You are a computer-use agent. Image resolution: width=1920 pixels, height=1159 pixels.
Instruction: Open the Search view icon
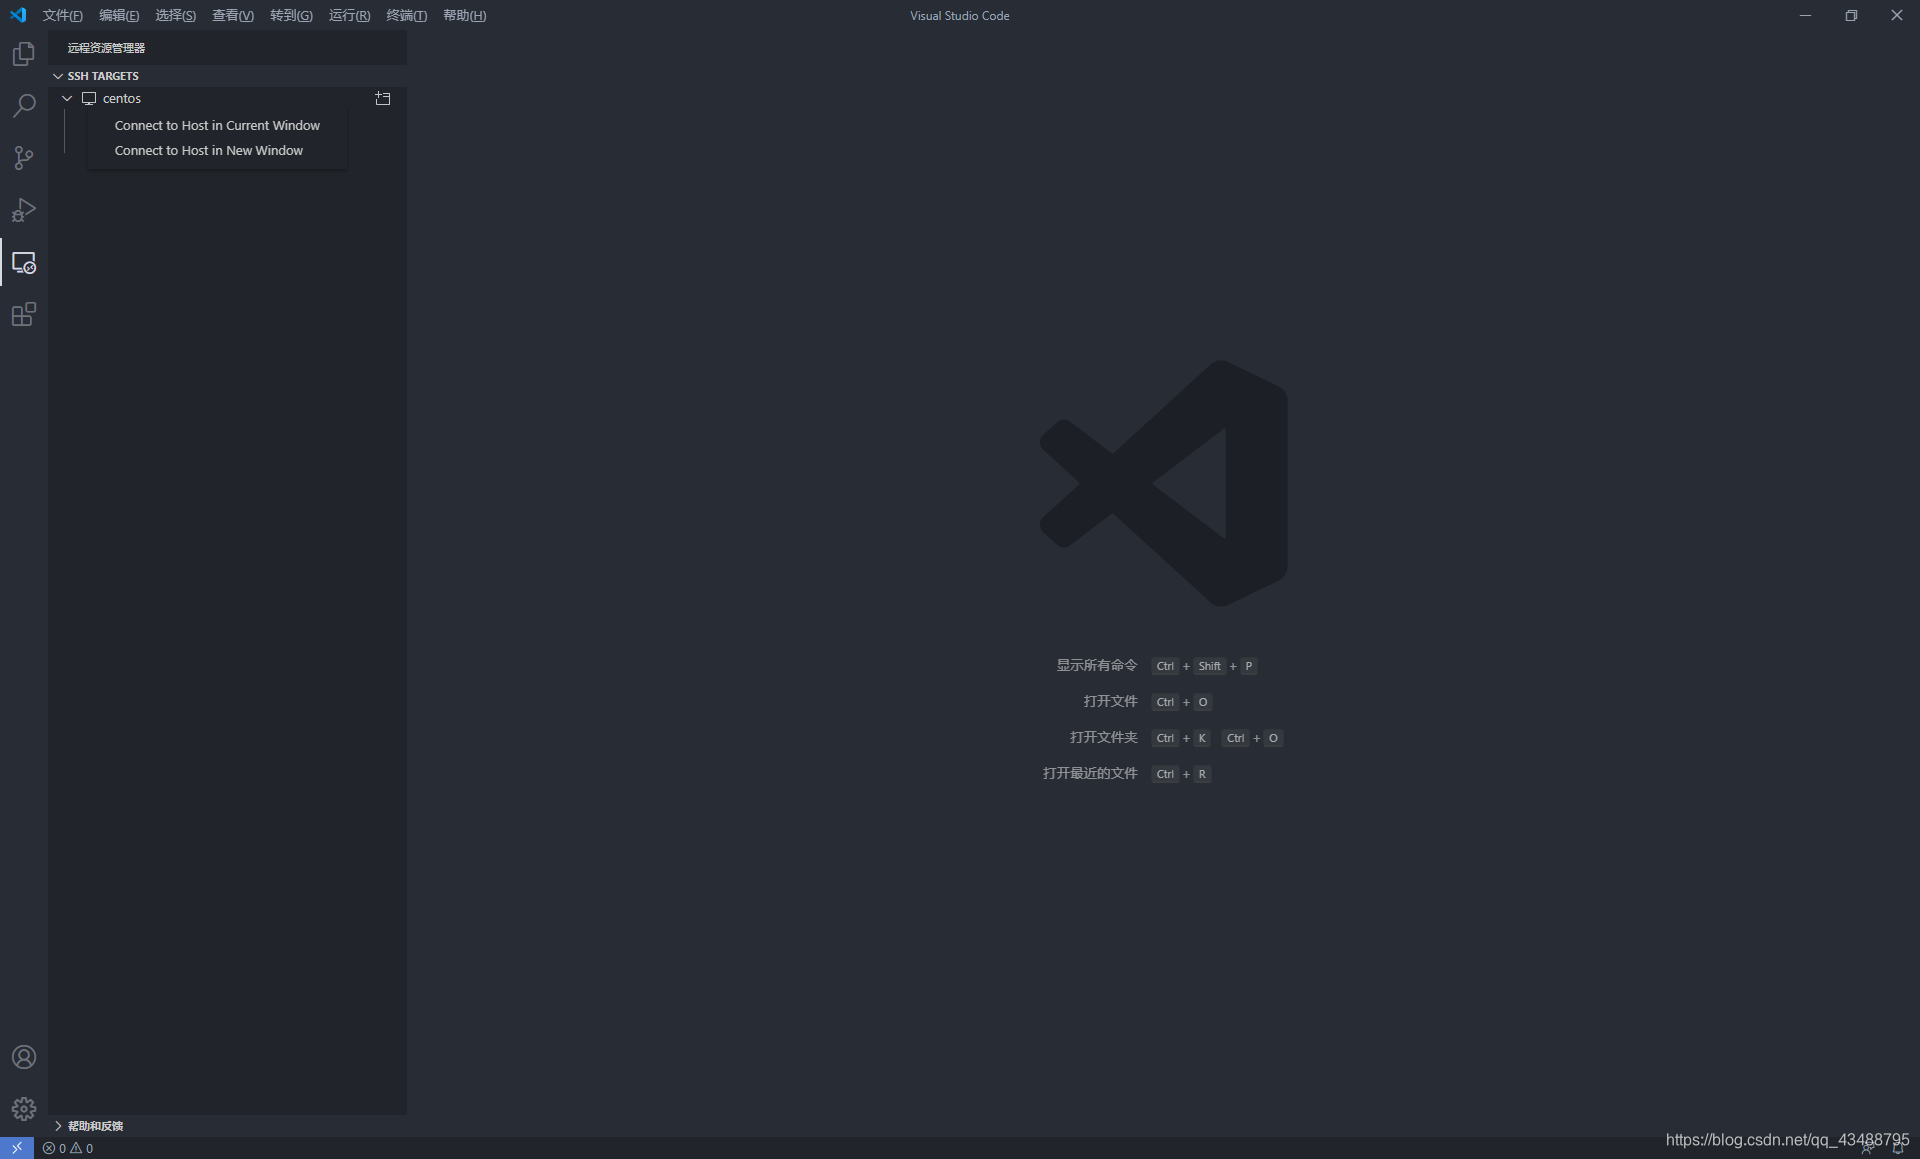(24, 106)
